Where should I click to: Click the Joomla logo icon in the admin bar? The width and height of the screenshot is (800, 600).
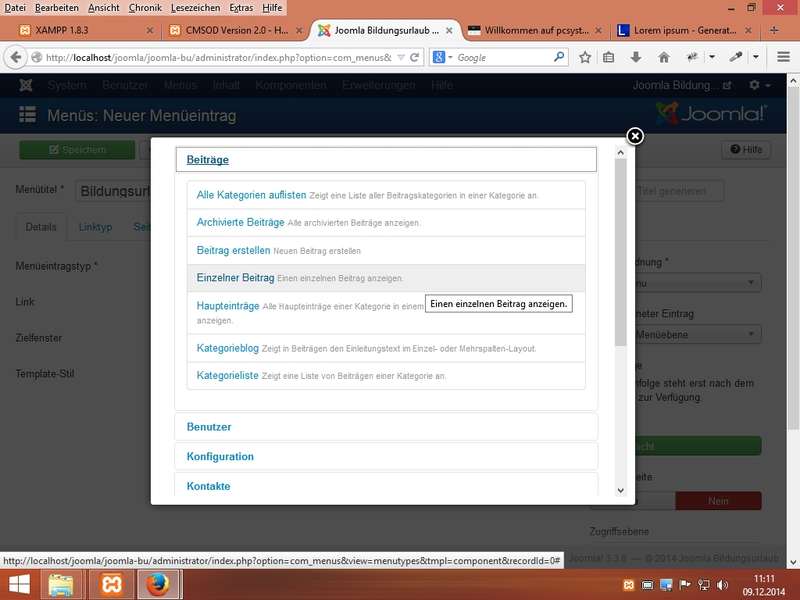click(26, 85)
